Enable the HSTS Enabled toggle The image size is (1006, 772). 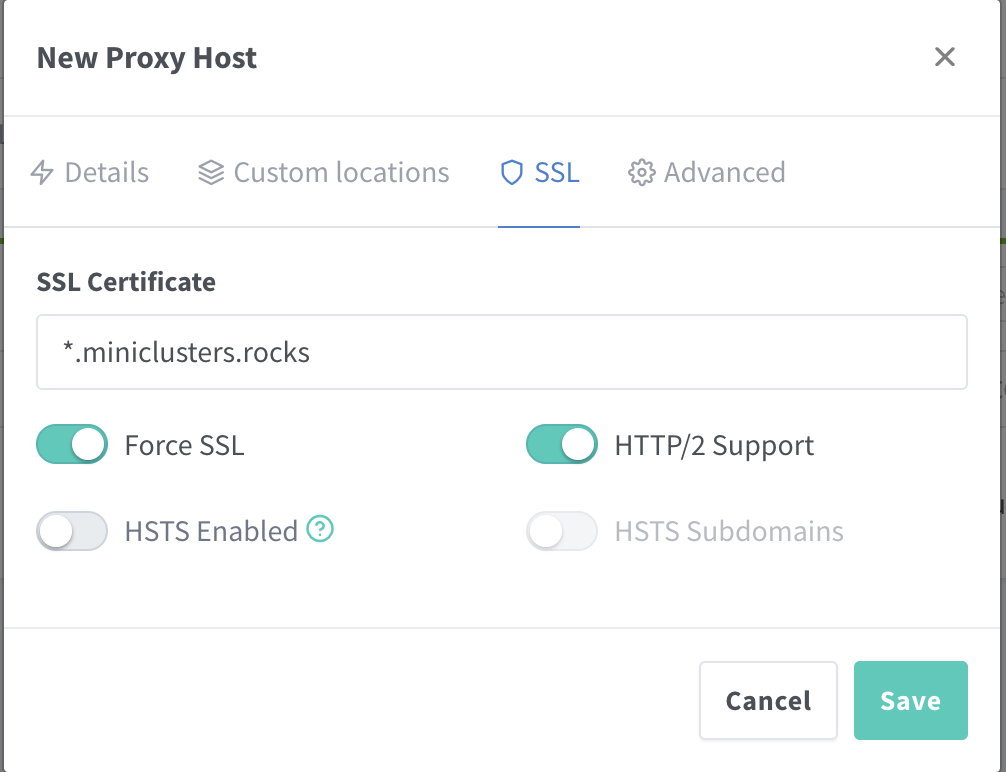click(x=72, y=531)
